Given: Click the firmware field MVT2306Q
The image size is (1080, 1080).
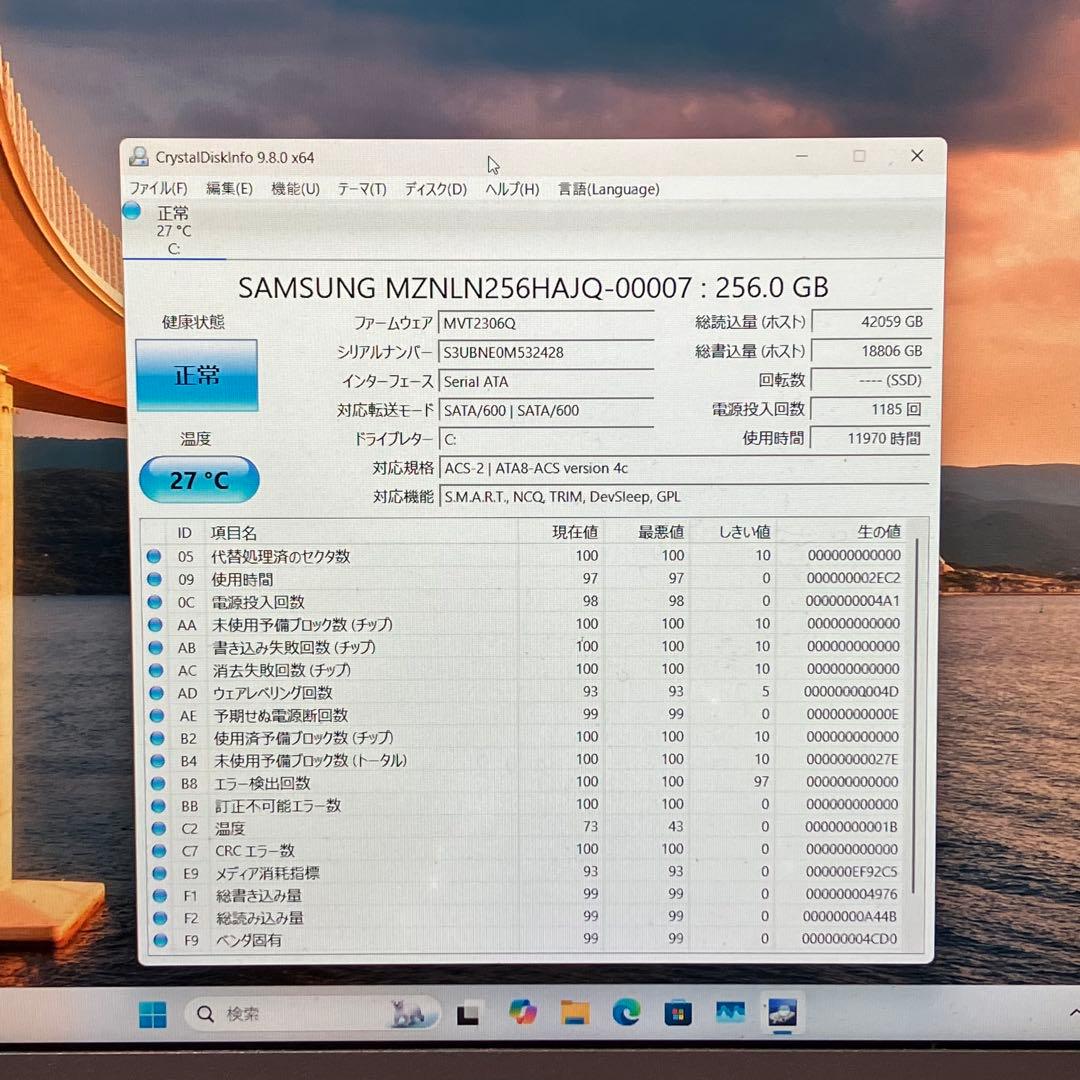Looking at the screenshot, I should pos(546,323).
